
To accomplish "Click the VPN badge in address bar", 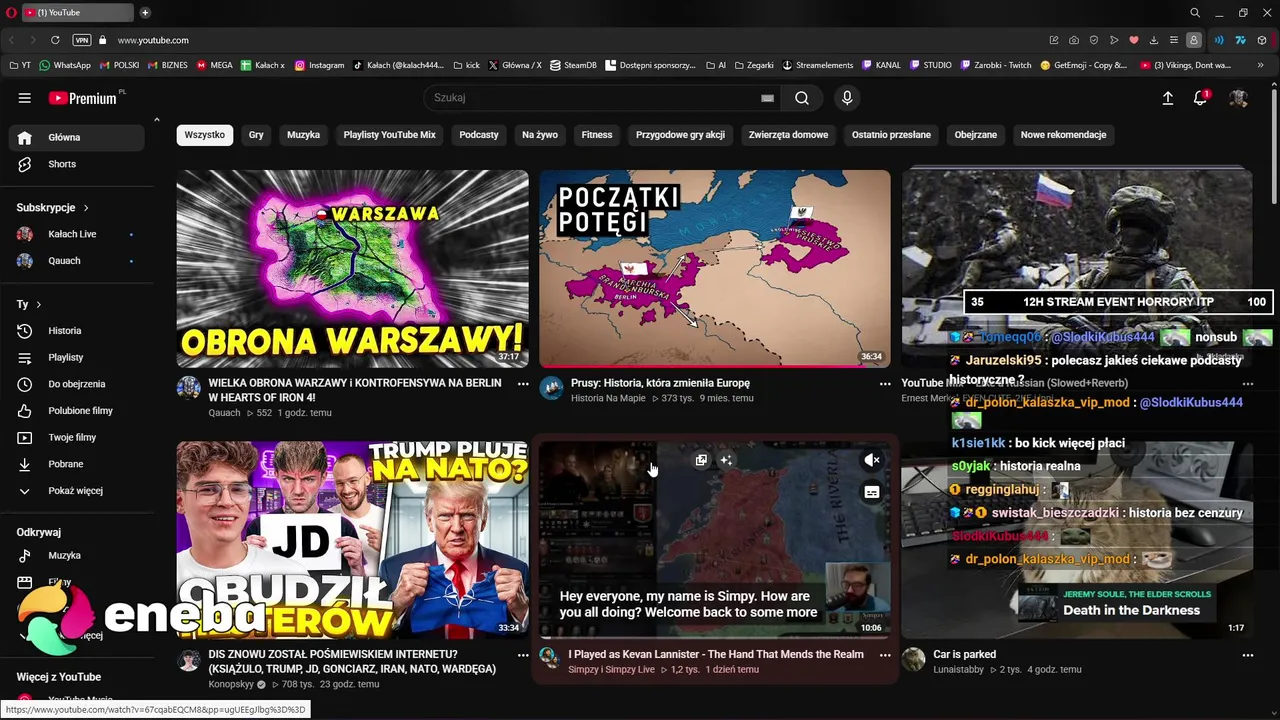I will pyautogui.click(x=82, y=40).
